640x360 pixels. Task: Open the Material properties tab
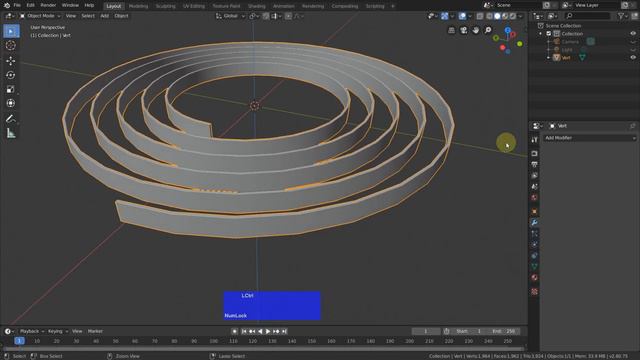[534, 278]
